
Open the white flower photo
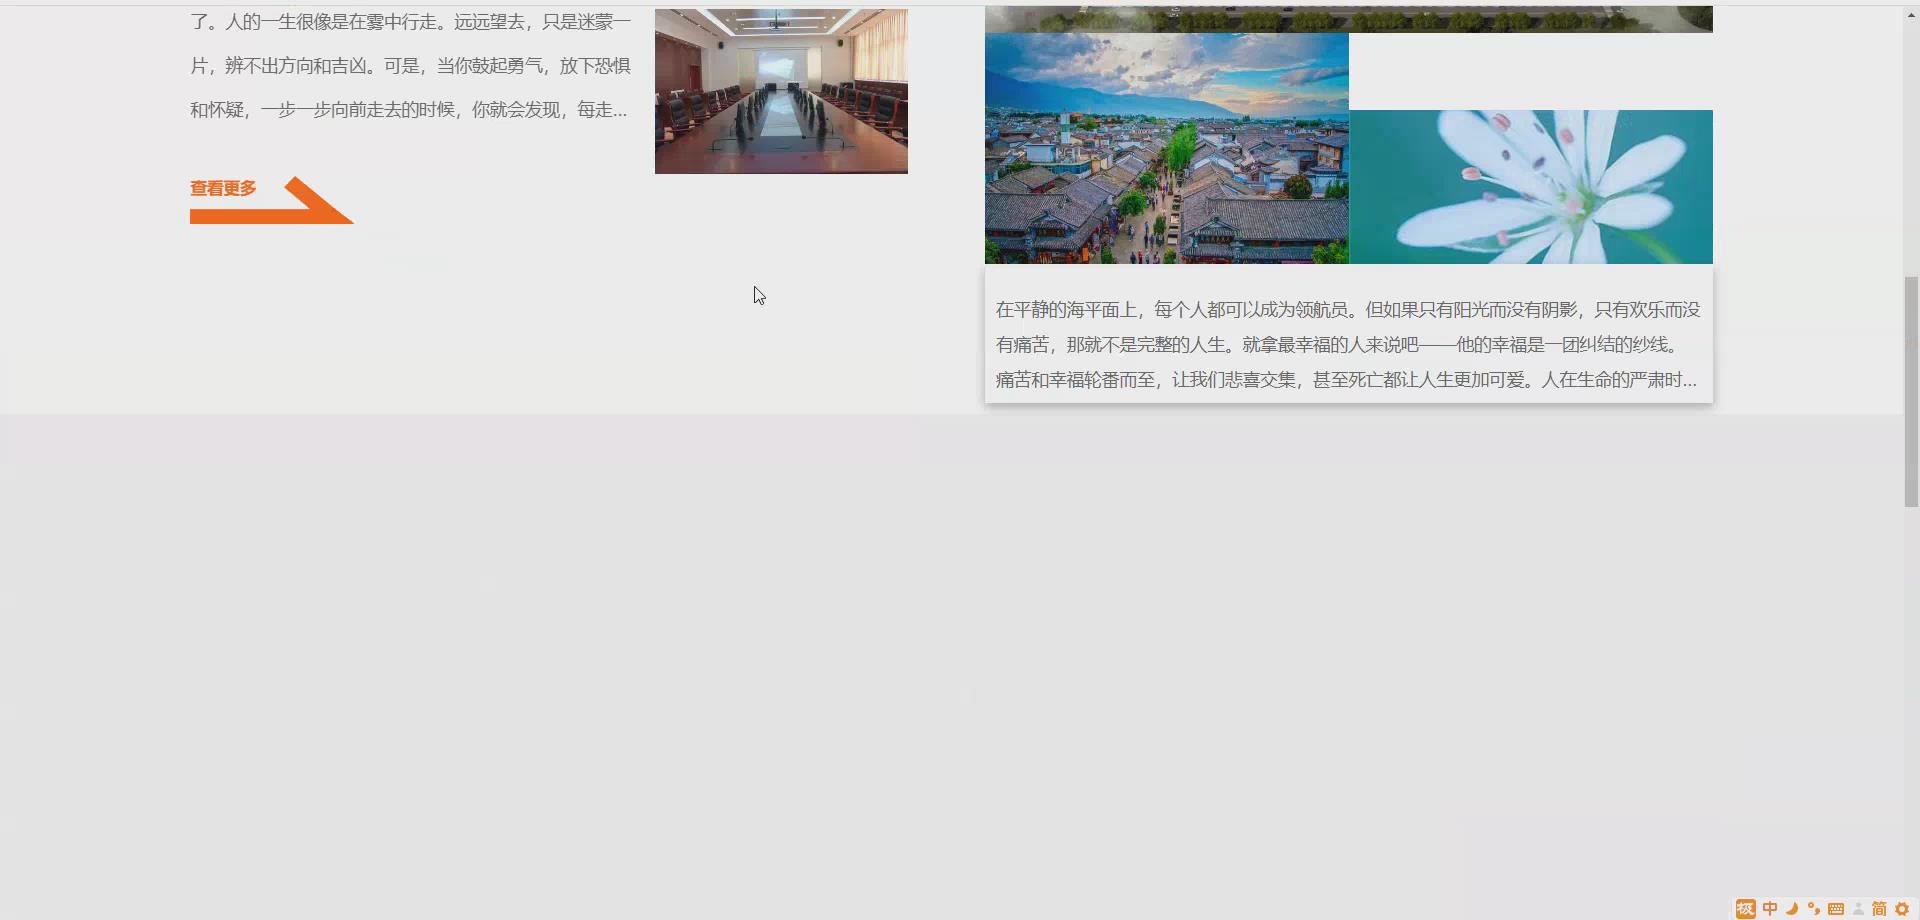pyautogui.click(x=1530, y=186)
